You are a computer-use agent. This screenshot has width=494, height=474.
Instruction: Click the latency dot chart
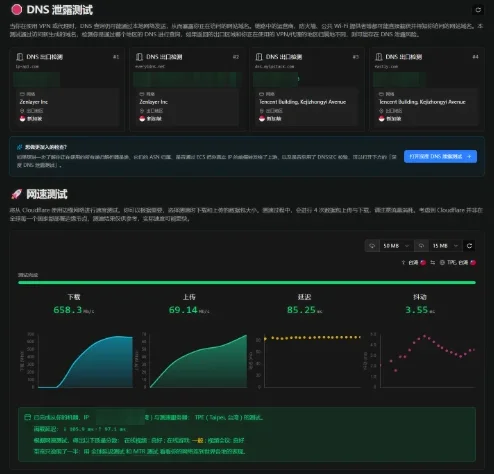(x=312, y=361)
